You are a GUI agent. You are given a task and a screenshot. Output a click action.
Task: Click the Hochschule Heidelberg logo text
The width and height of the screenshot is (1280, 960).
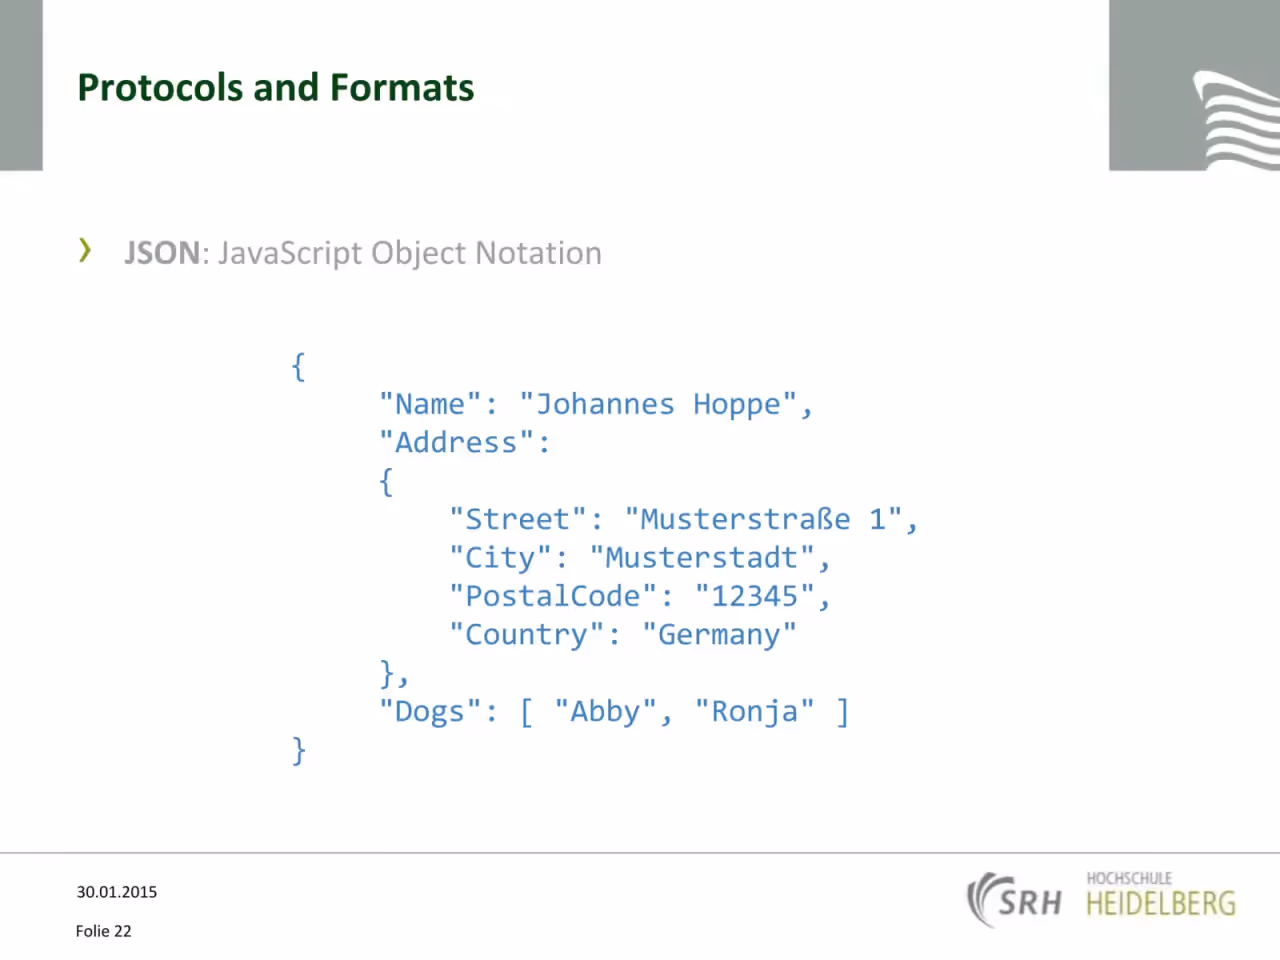1161,894
